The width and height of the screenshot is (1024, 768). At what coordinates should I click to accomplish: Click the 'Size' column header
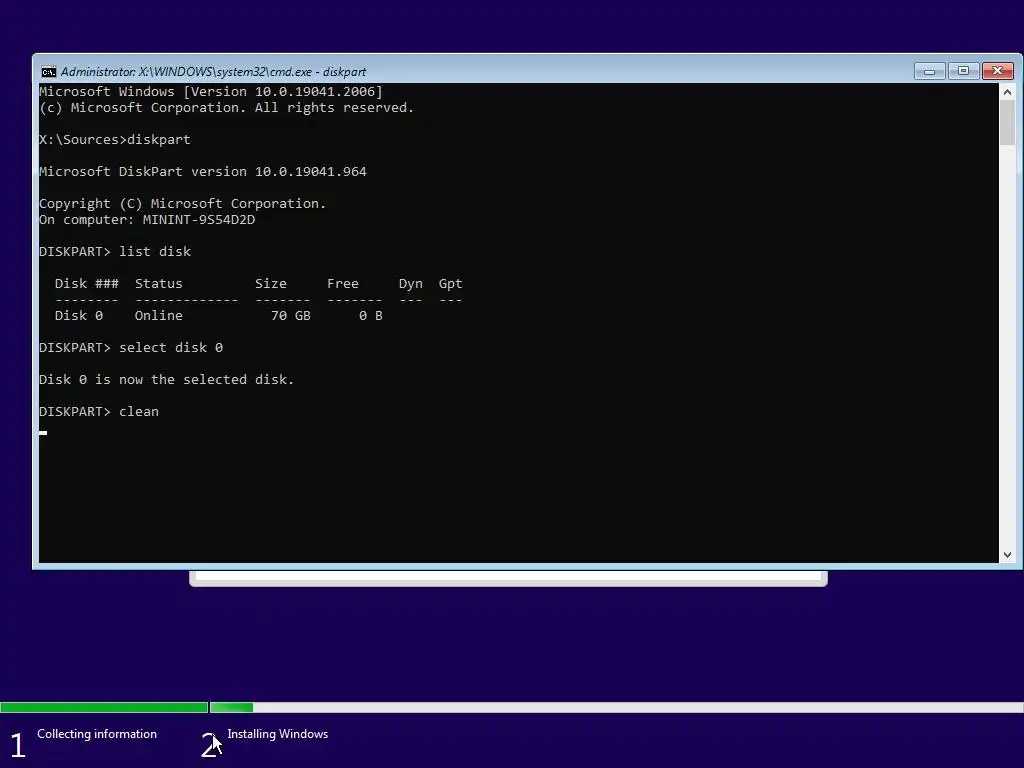tap(270, 283)
